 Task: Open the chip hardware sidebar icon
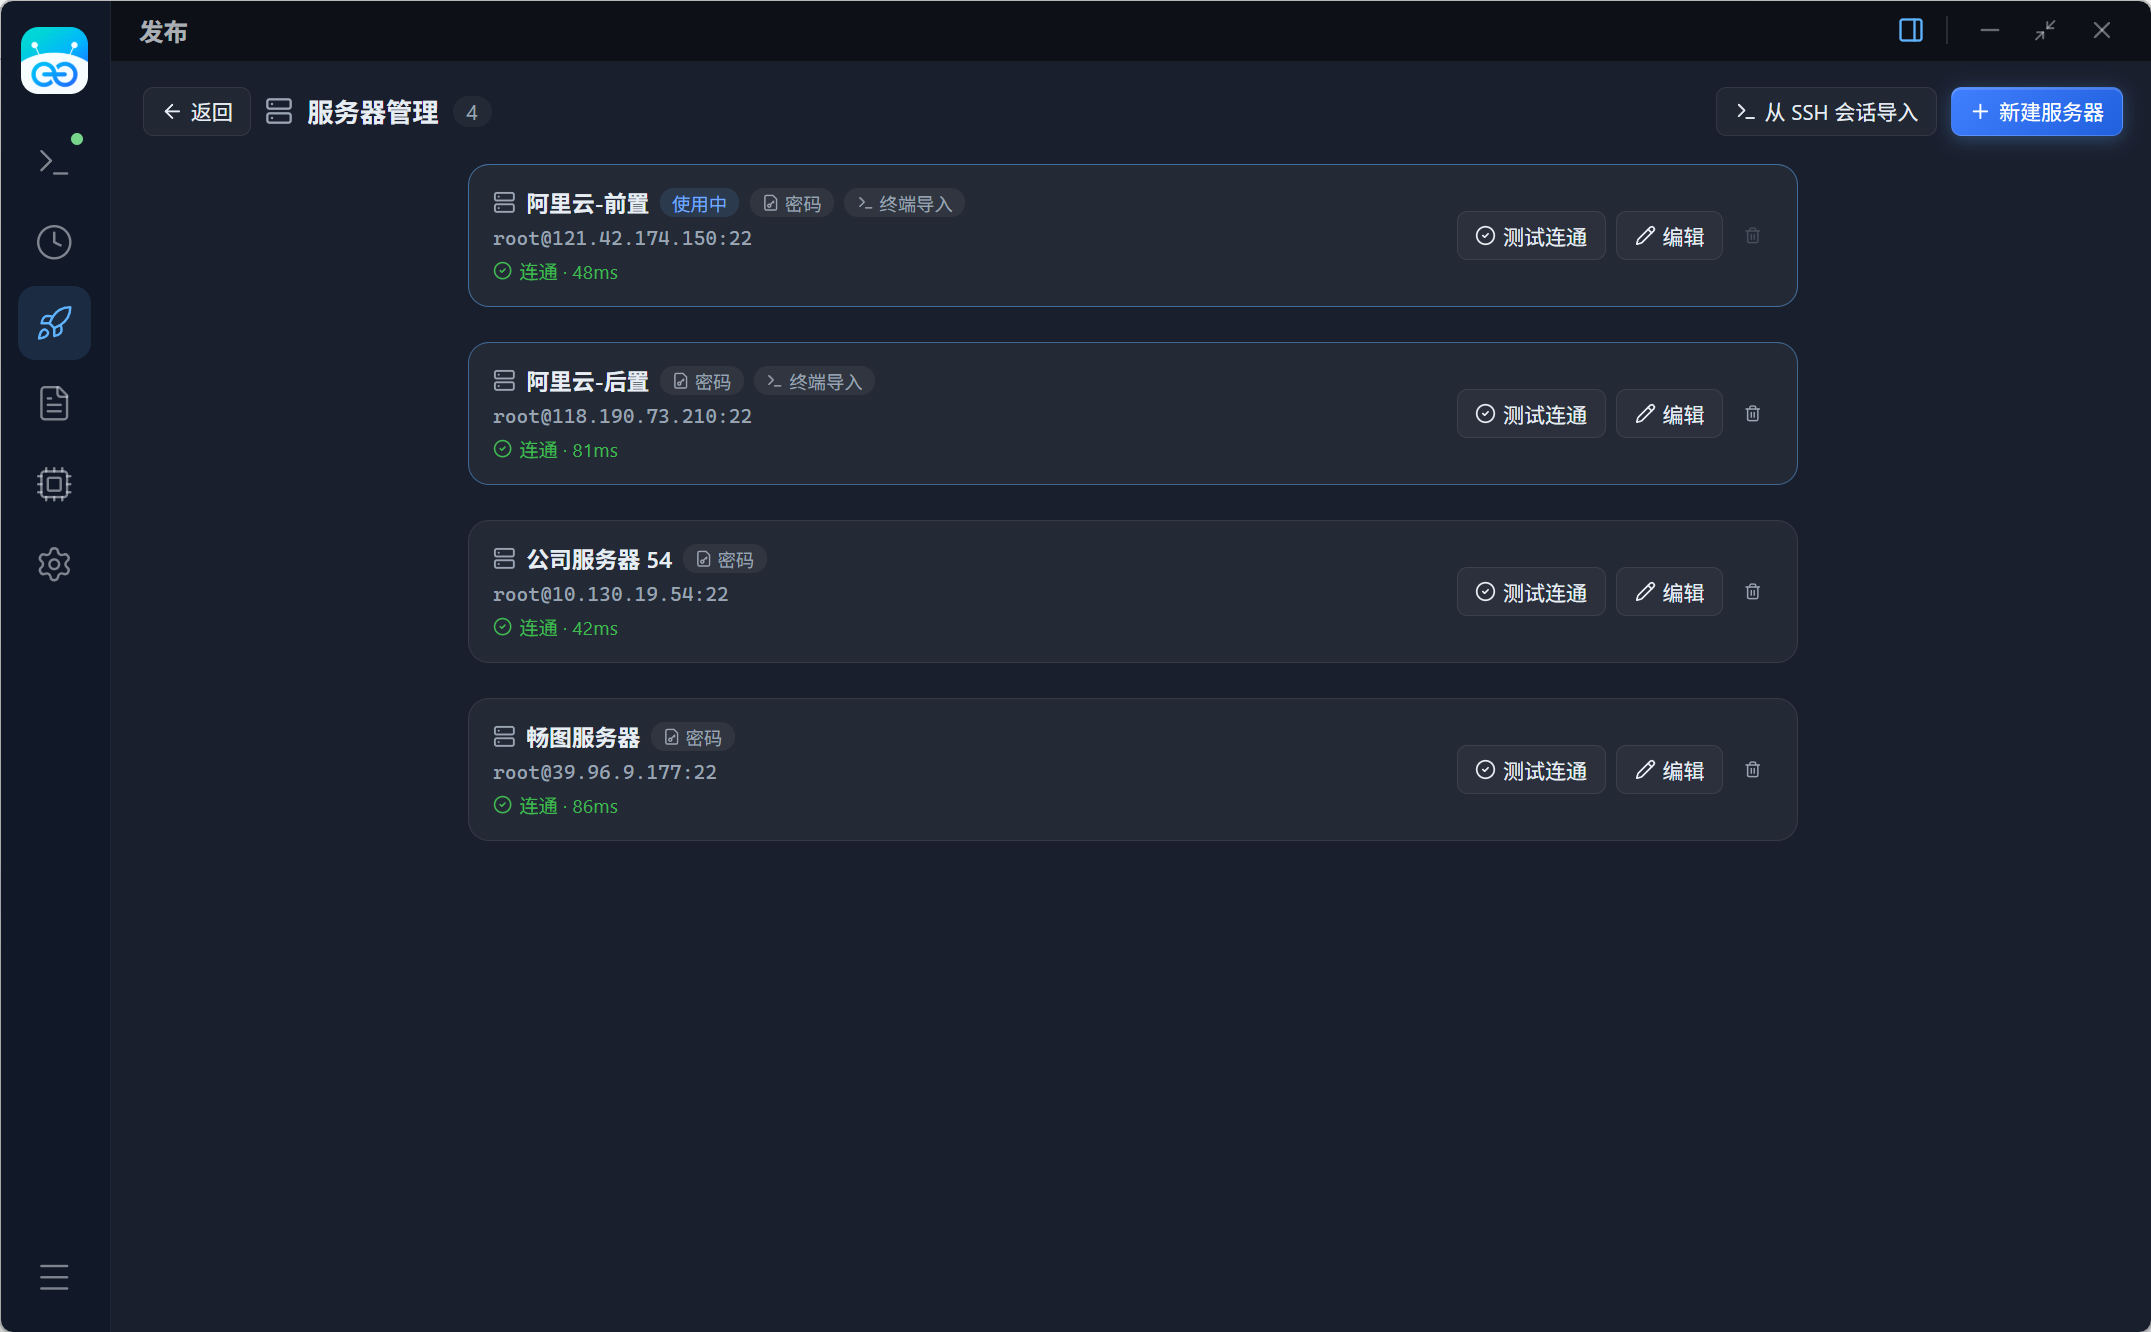click(54, 484)
